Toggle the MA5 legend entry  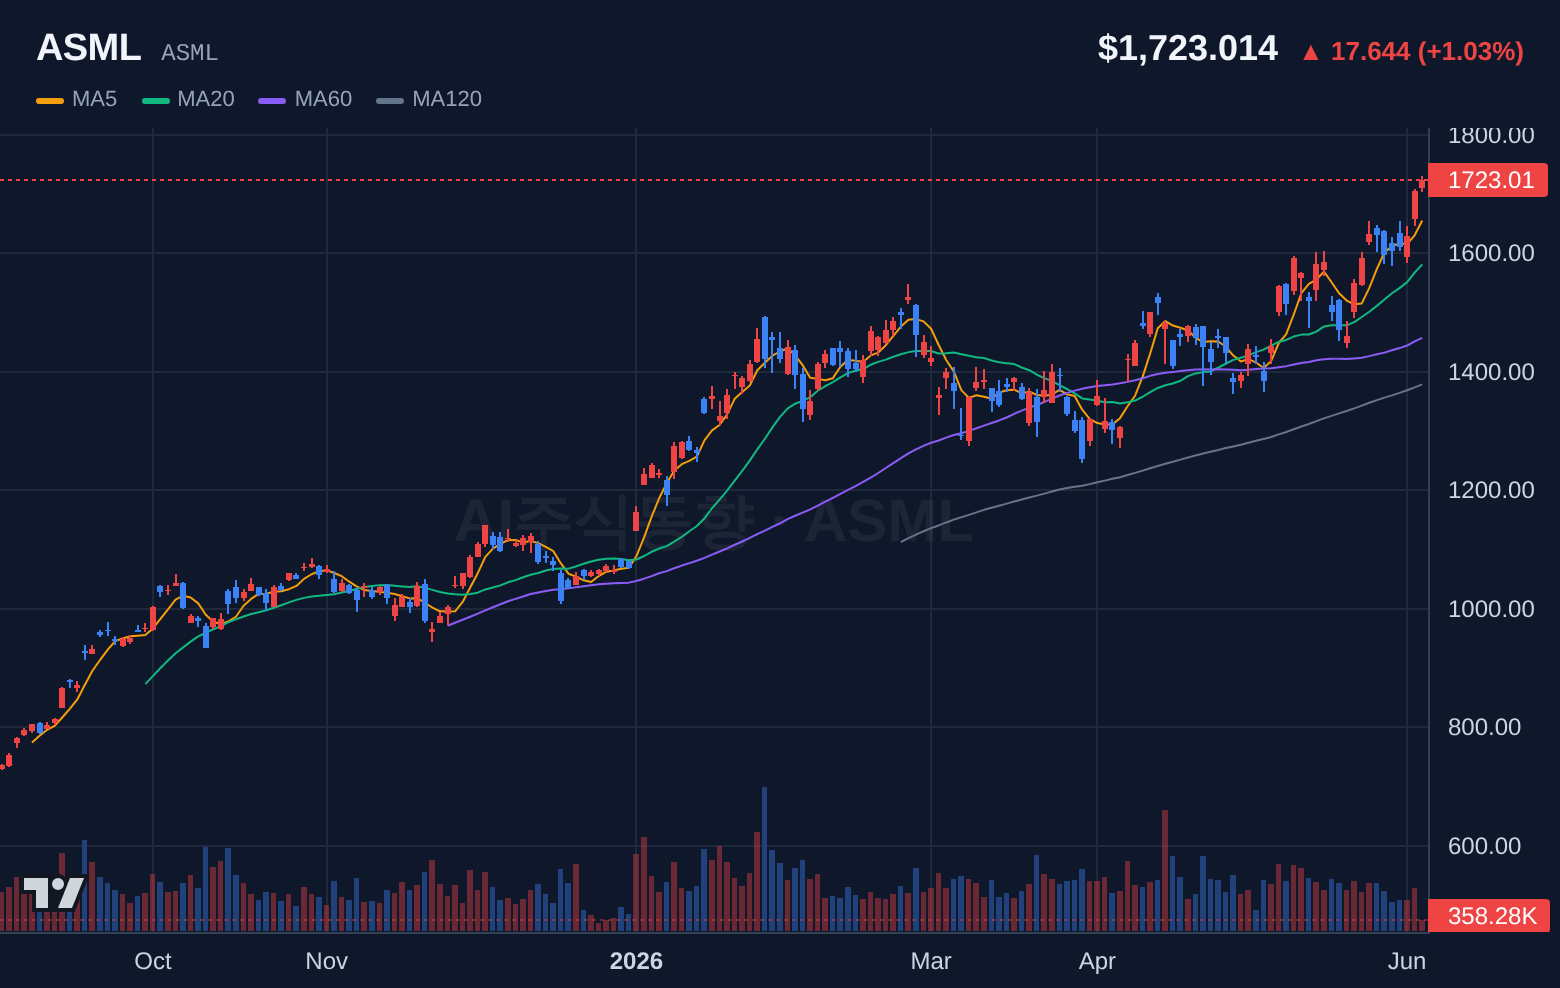tap(77, 99)
